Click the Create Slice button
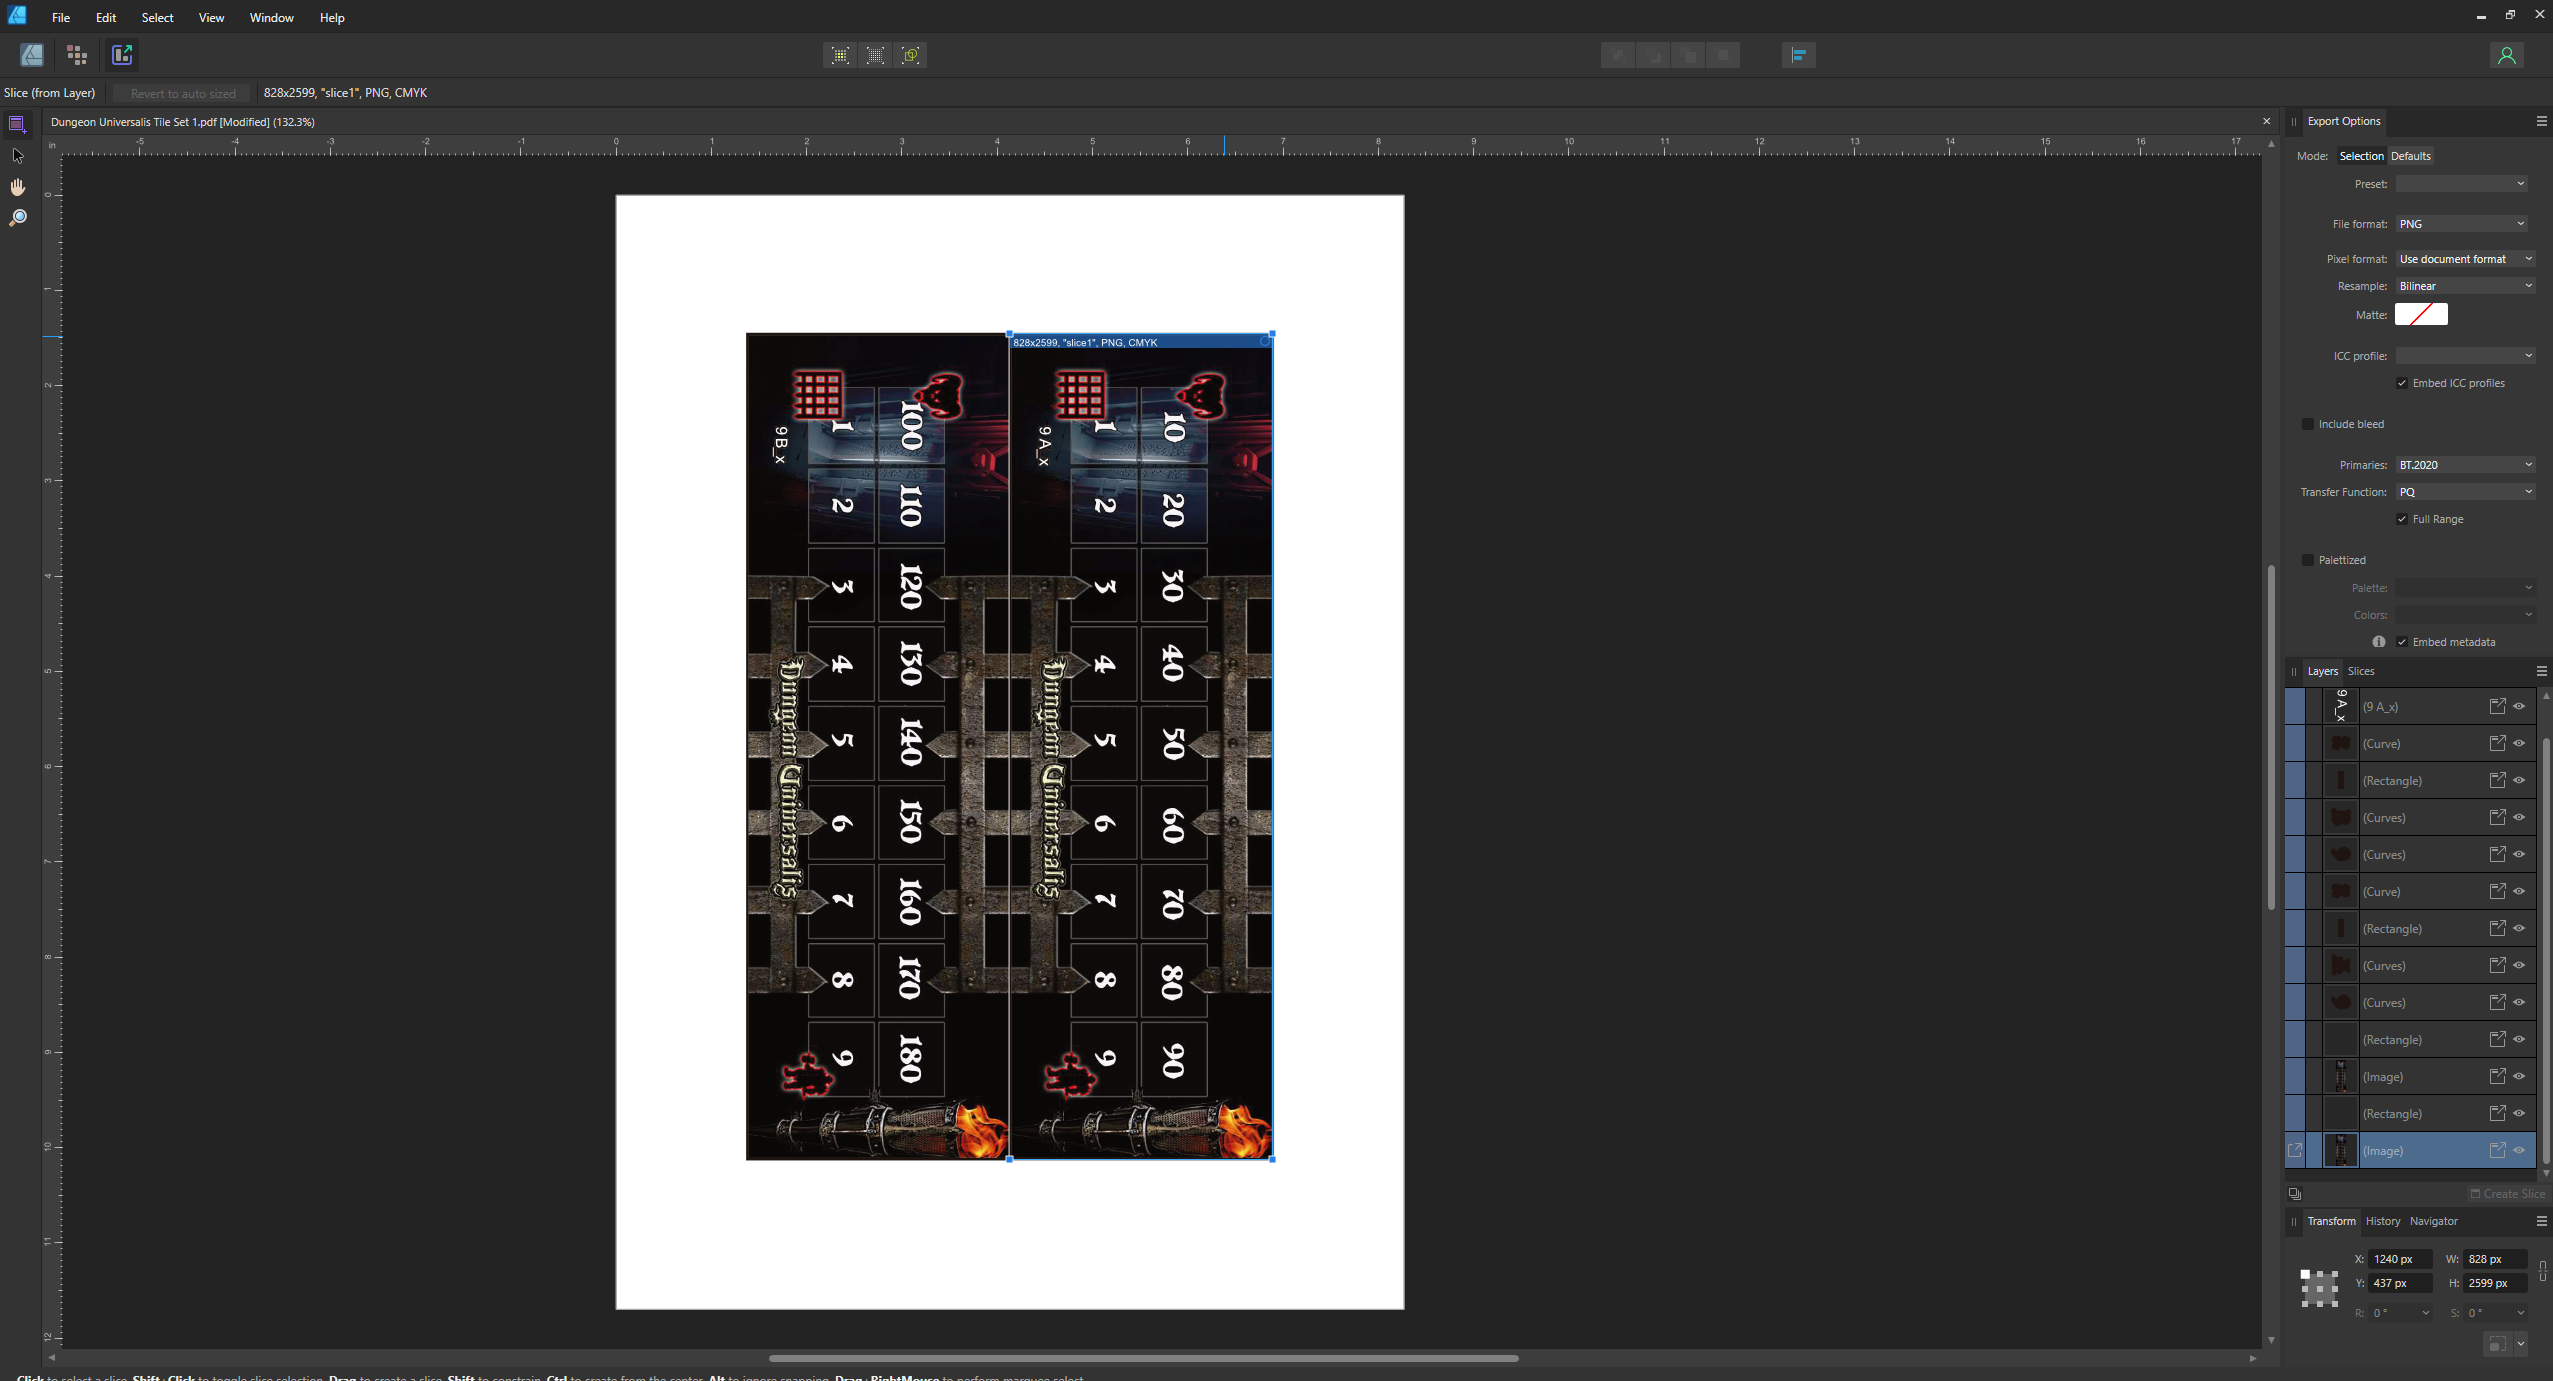The width and height of the screenshot is (2553, 1381). (2508, 1194)
